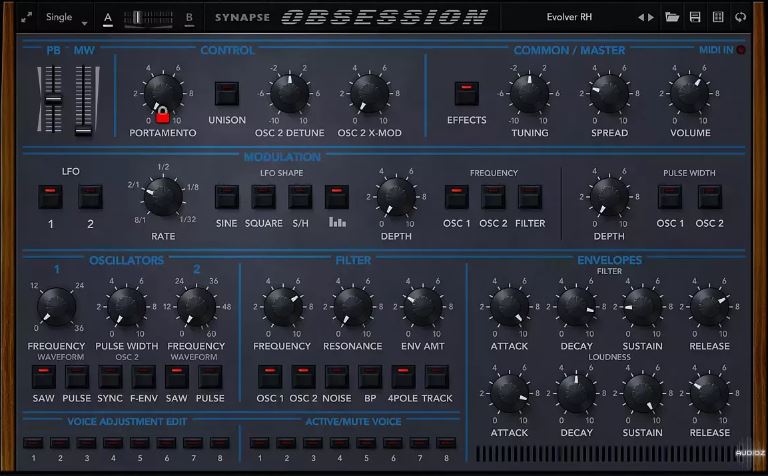Go to next preset arrow
The height and width of the screenshot is (476, 768).
651,18
